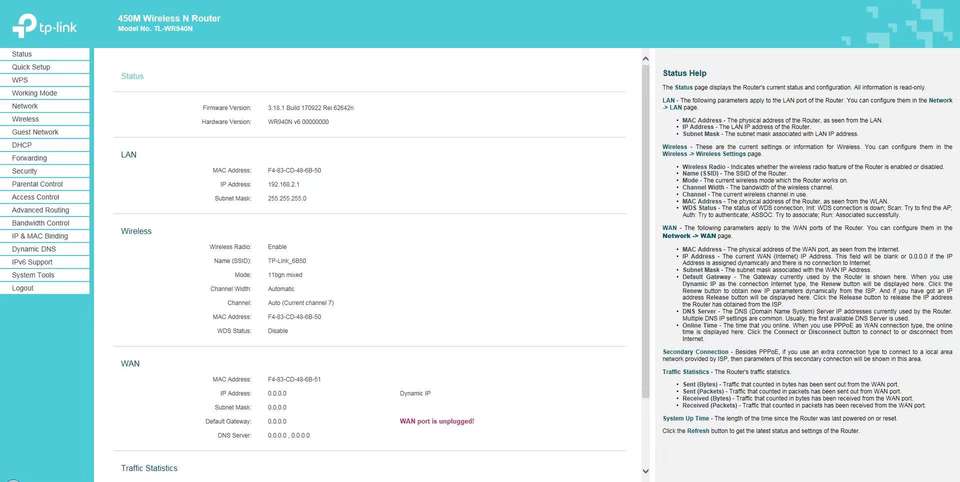960x482 pixels.
Task: Open the Wireless settings menu
Action: tap(45, 119)
